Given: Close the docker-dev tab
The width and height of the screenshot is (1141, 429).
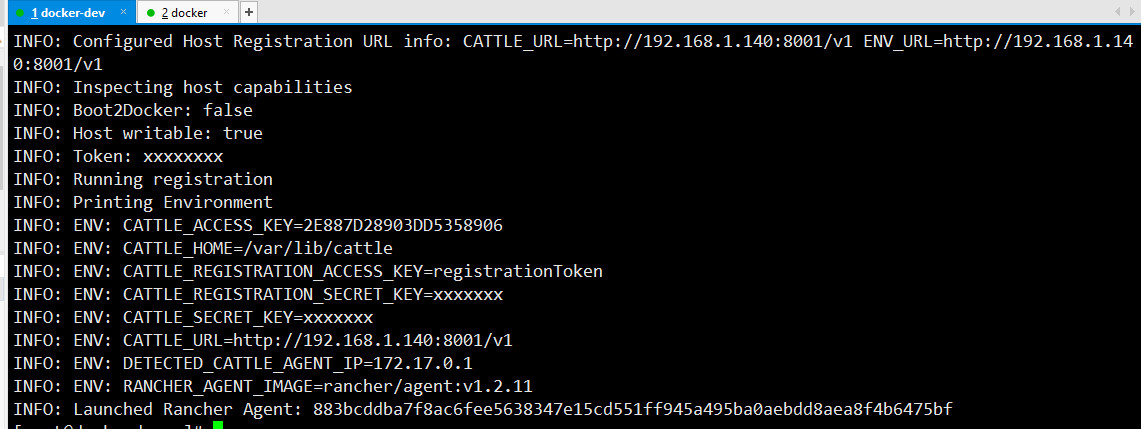Looking at the screenshot, I should 124,12.
